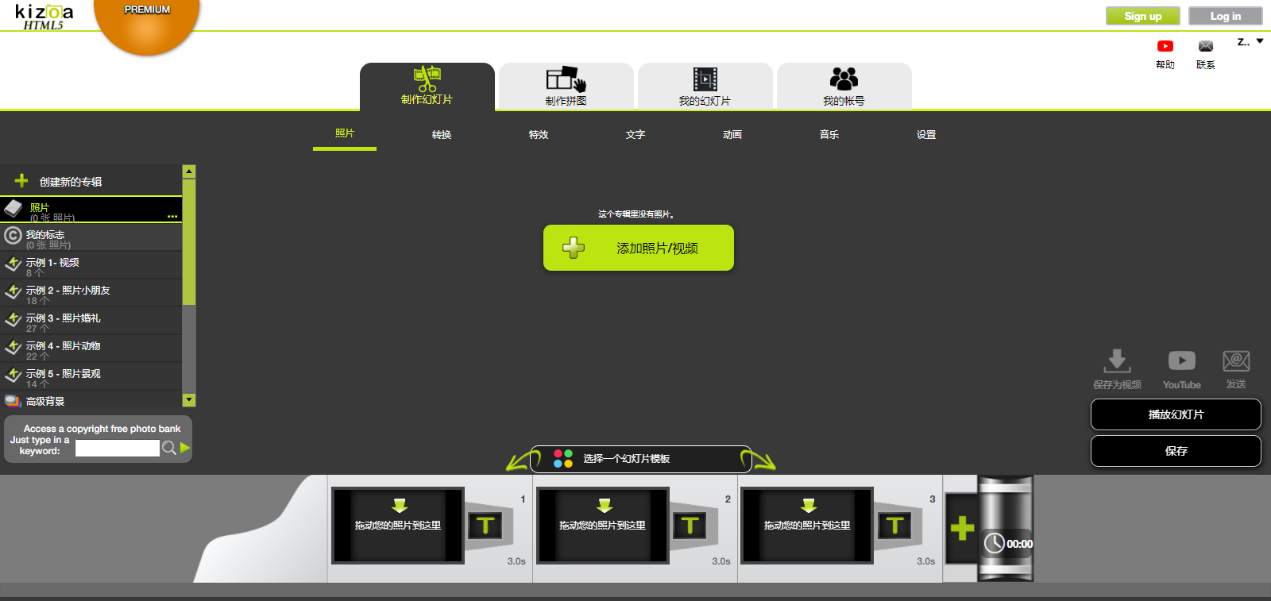Viewport: 1271px width, 601px height.
Task: Select slide 2 photo placeholder
Action: click(602, 525)
